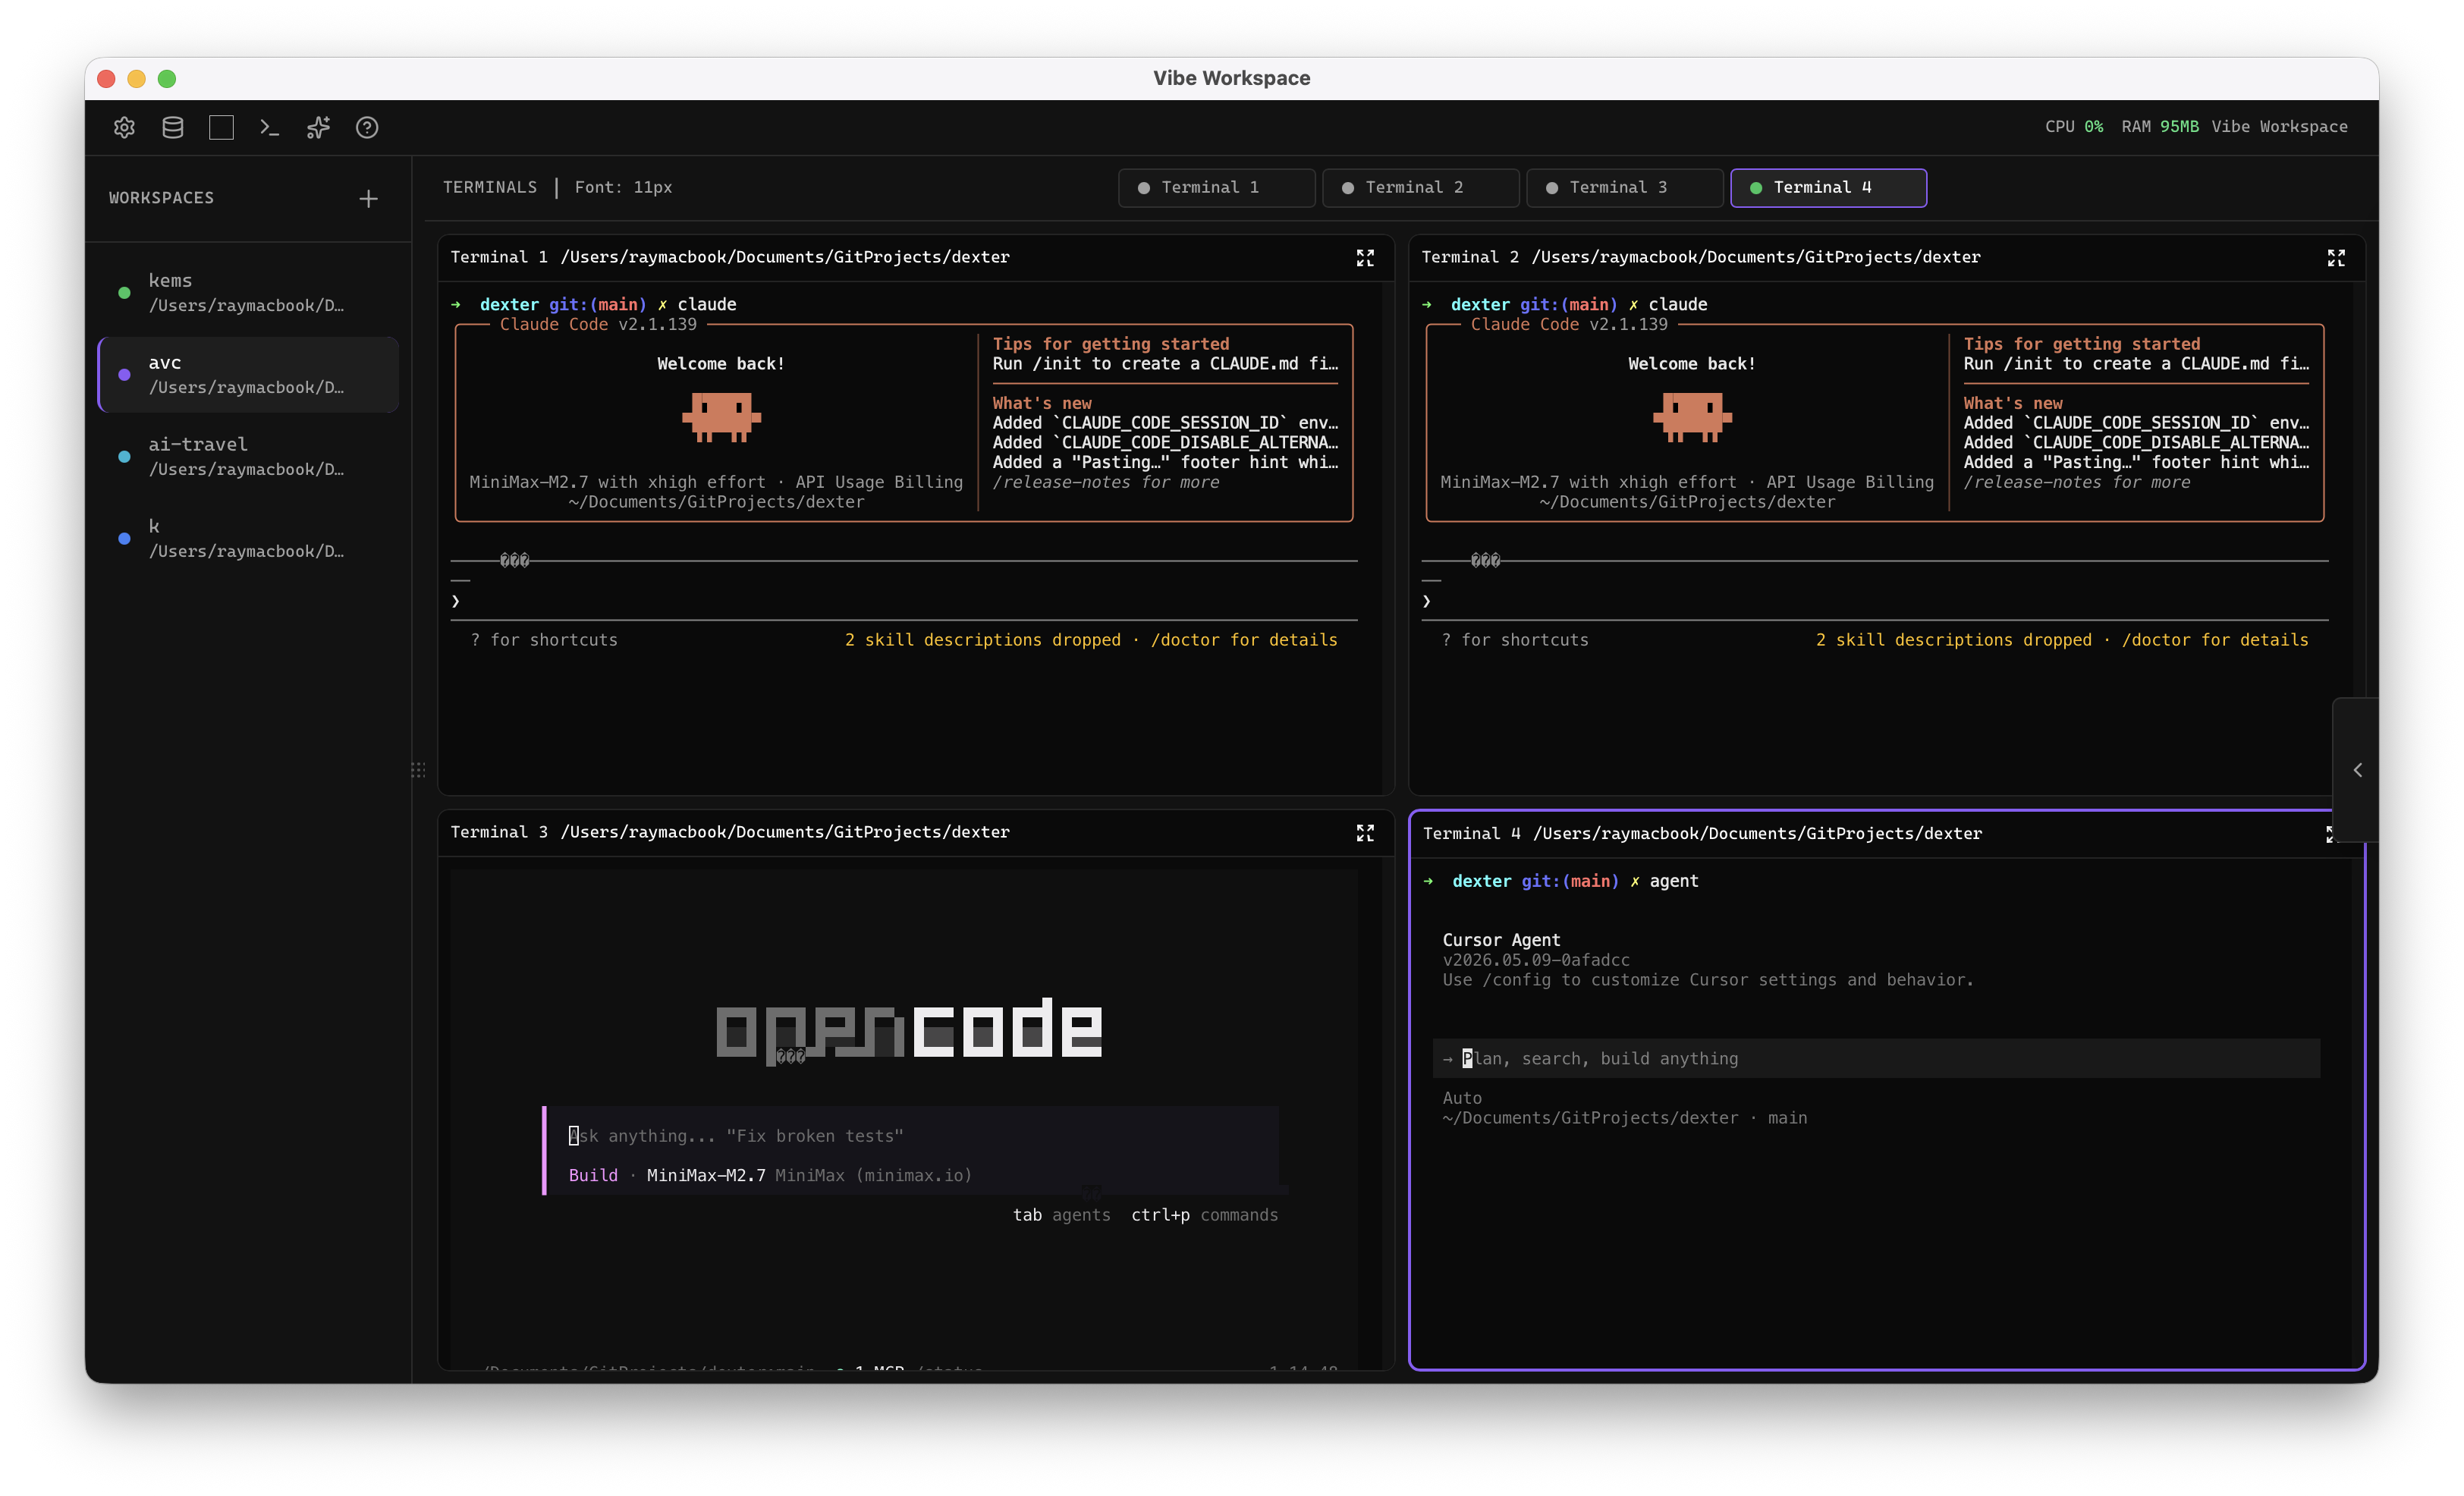Click '/release-notes for more' in Terminal 1
Viewport: 2464px width, 1496px height.
[x=1106, y=482]
